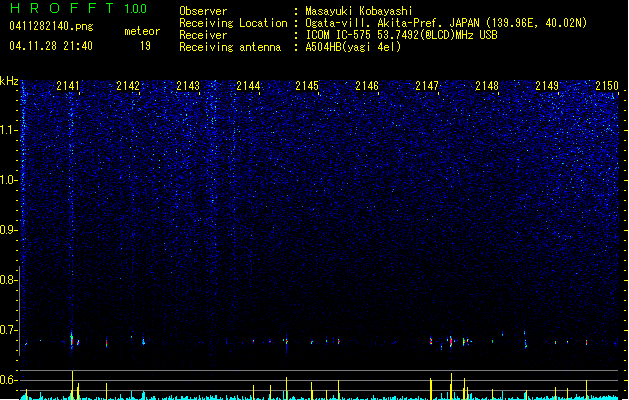Click the 0.9 frequency axis label

[9, 230]
